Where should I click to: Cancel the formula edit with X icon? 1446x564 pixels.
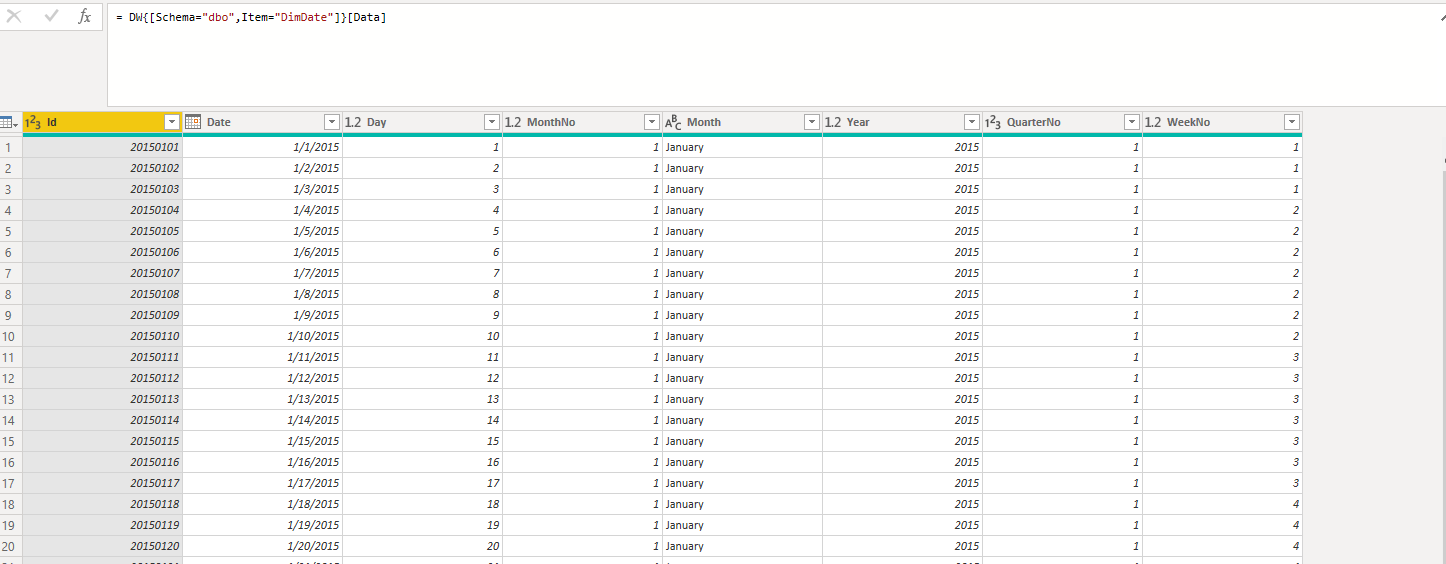point(14,16)
